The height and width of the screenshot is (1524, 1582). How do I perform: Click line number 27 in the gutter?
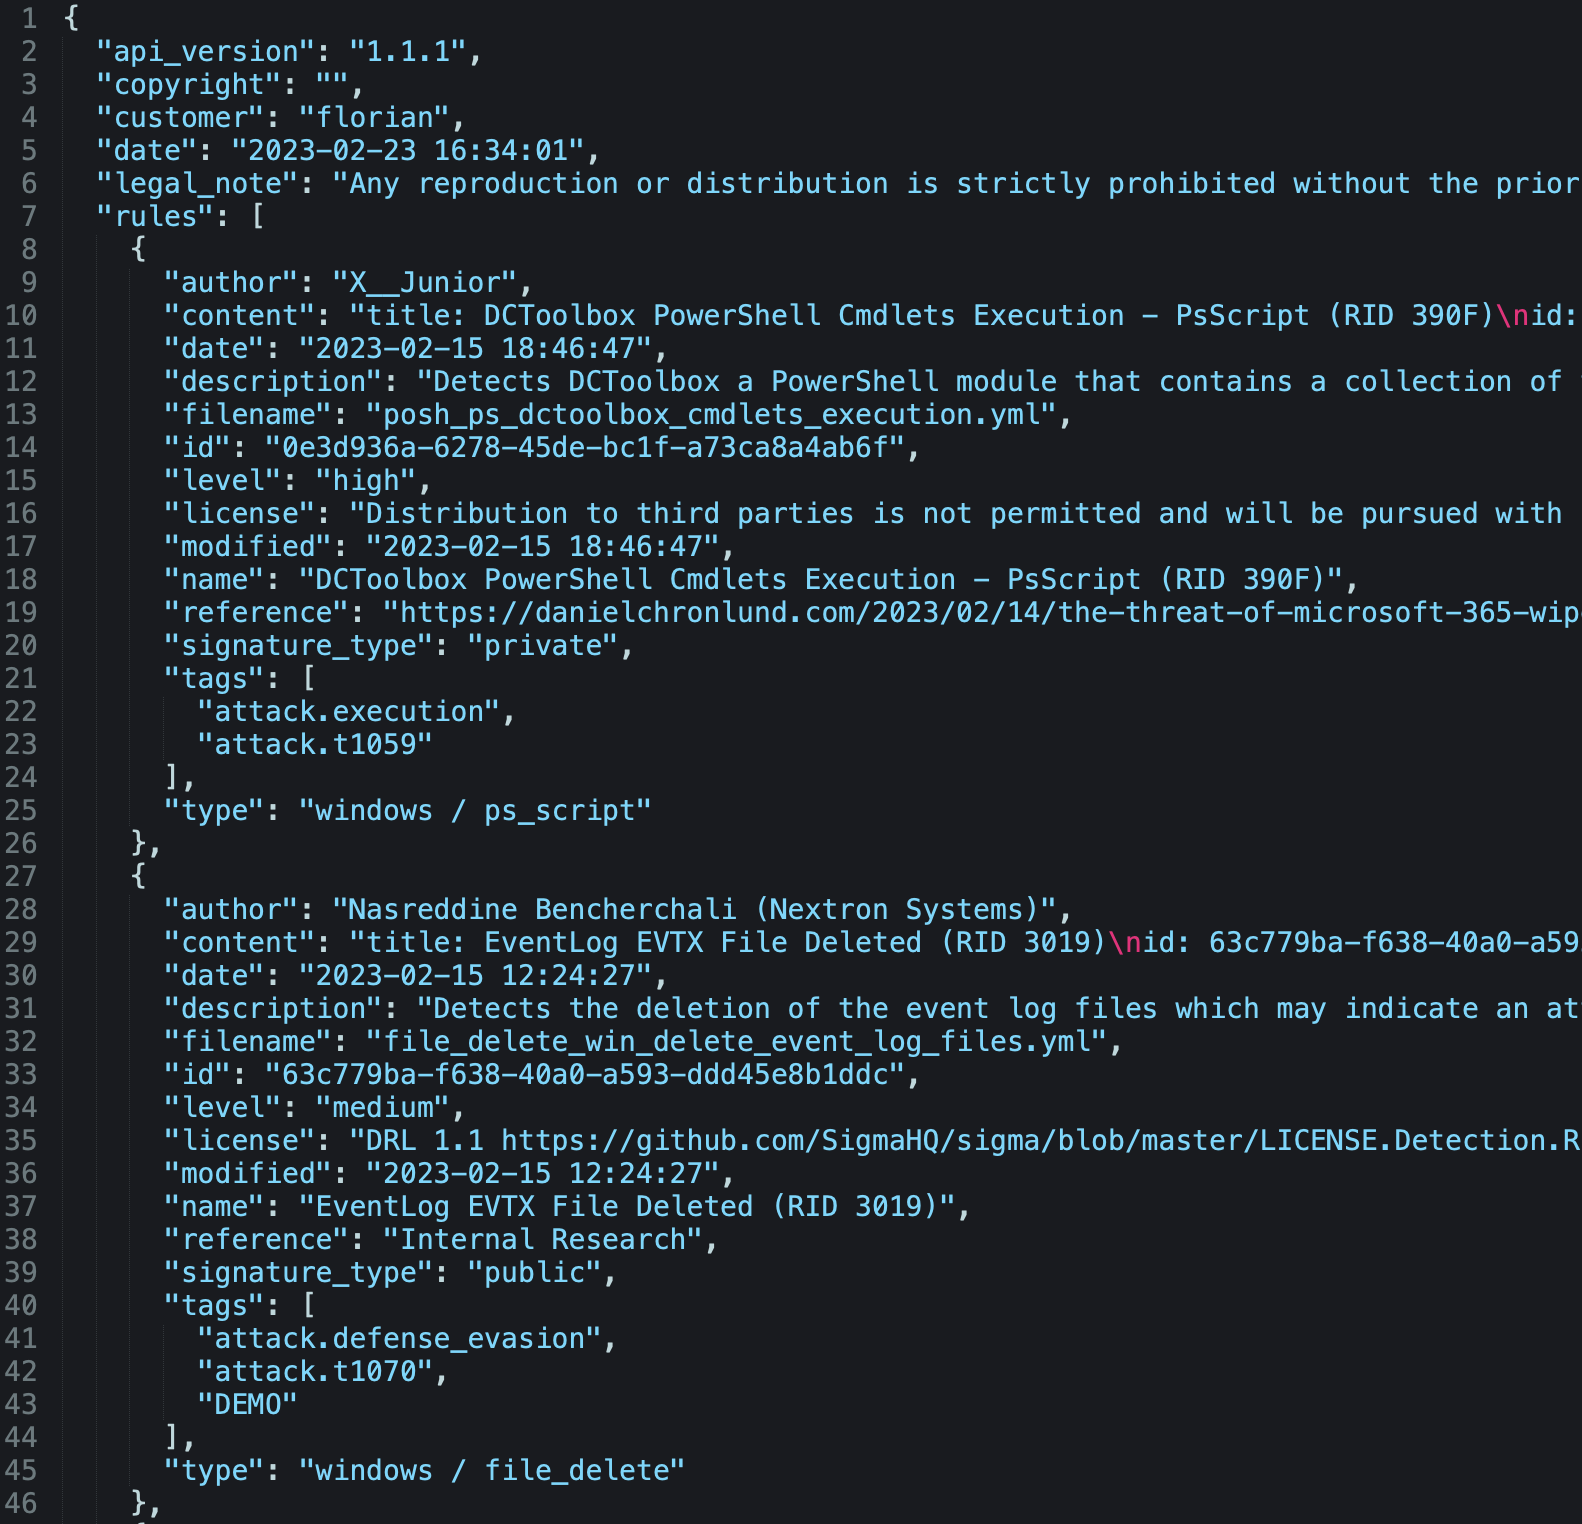point(21,876)
